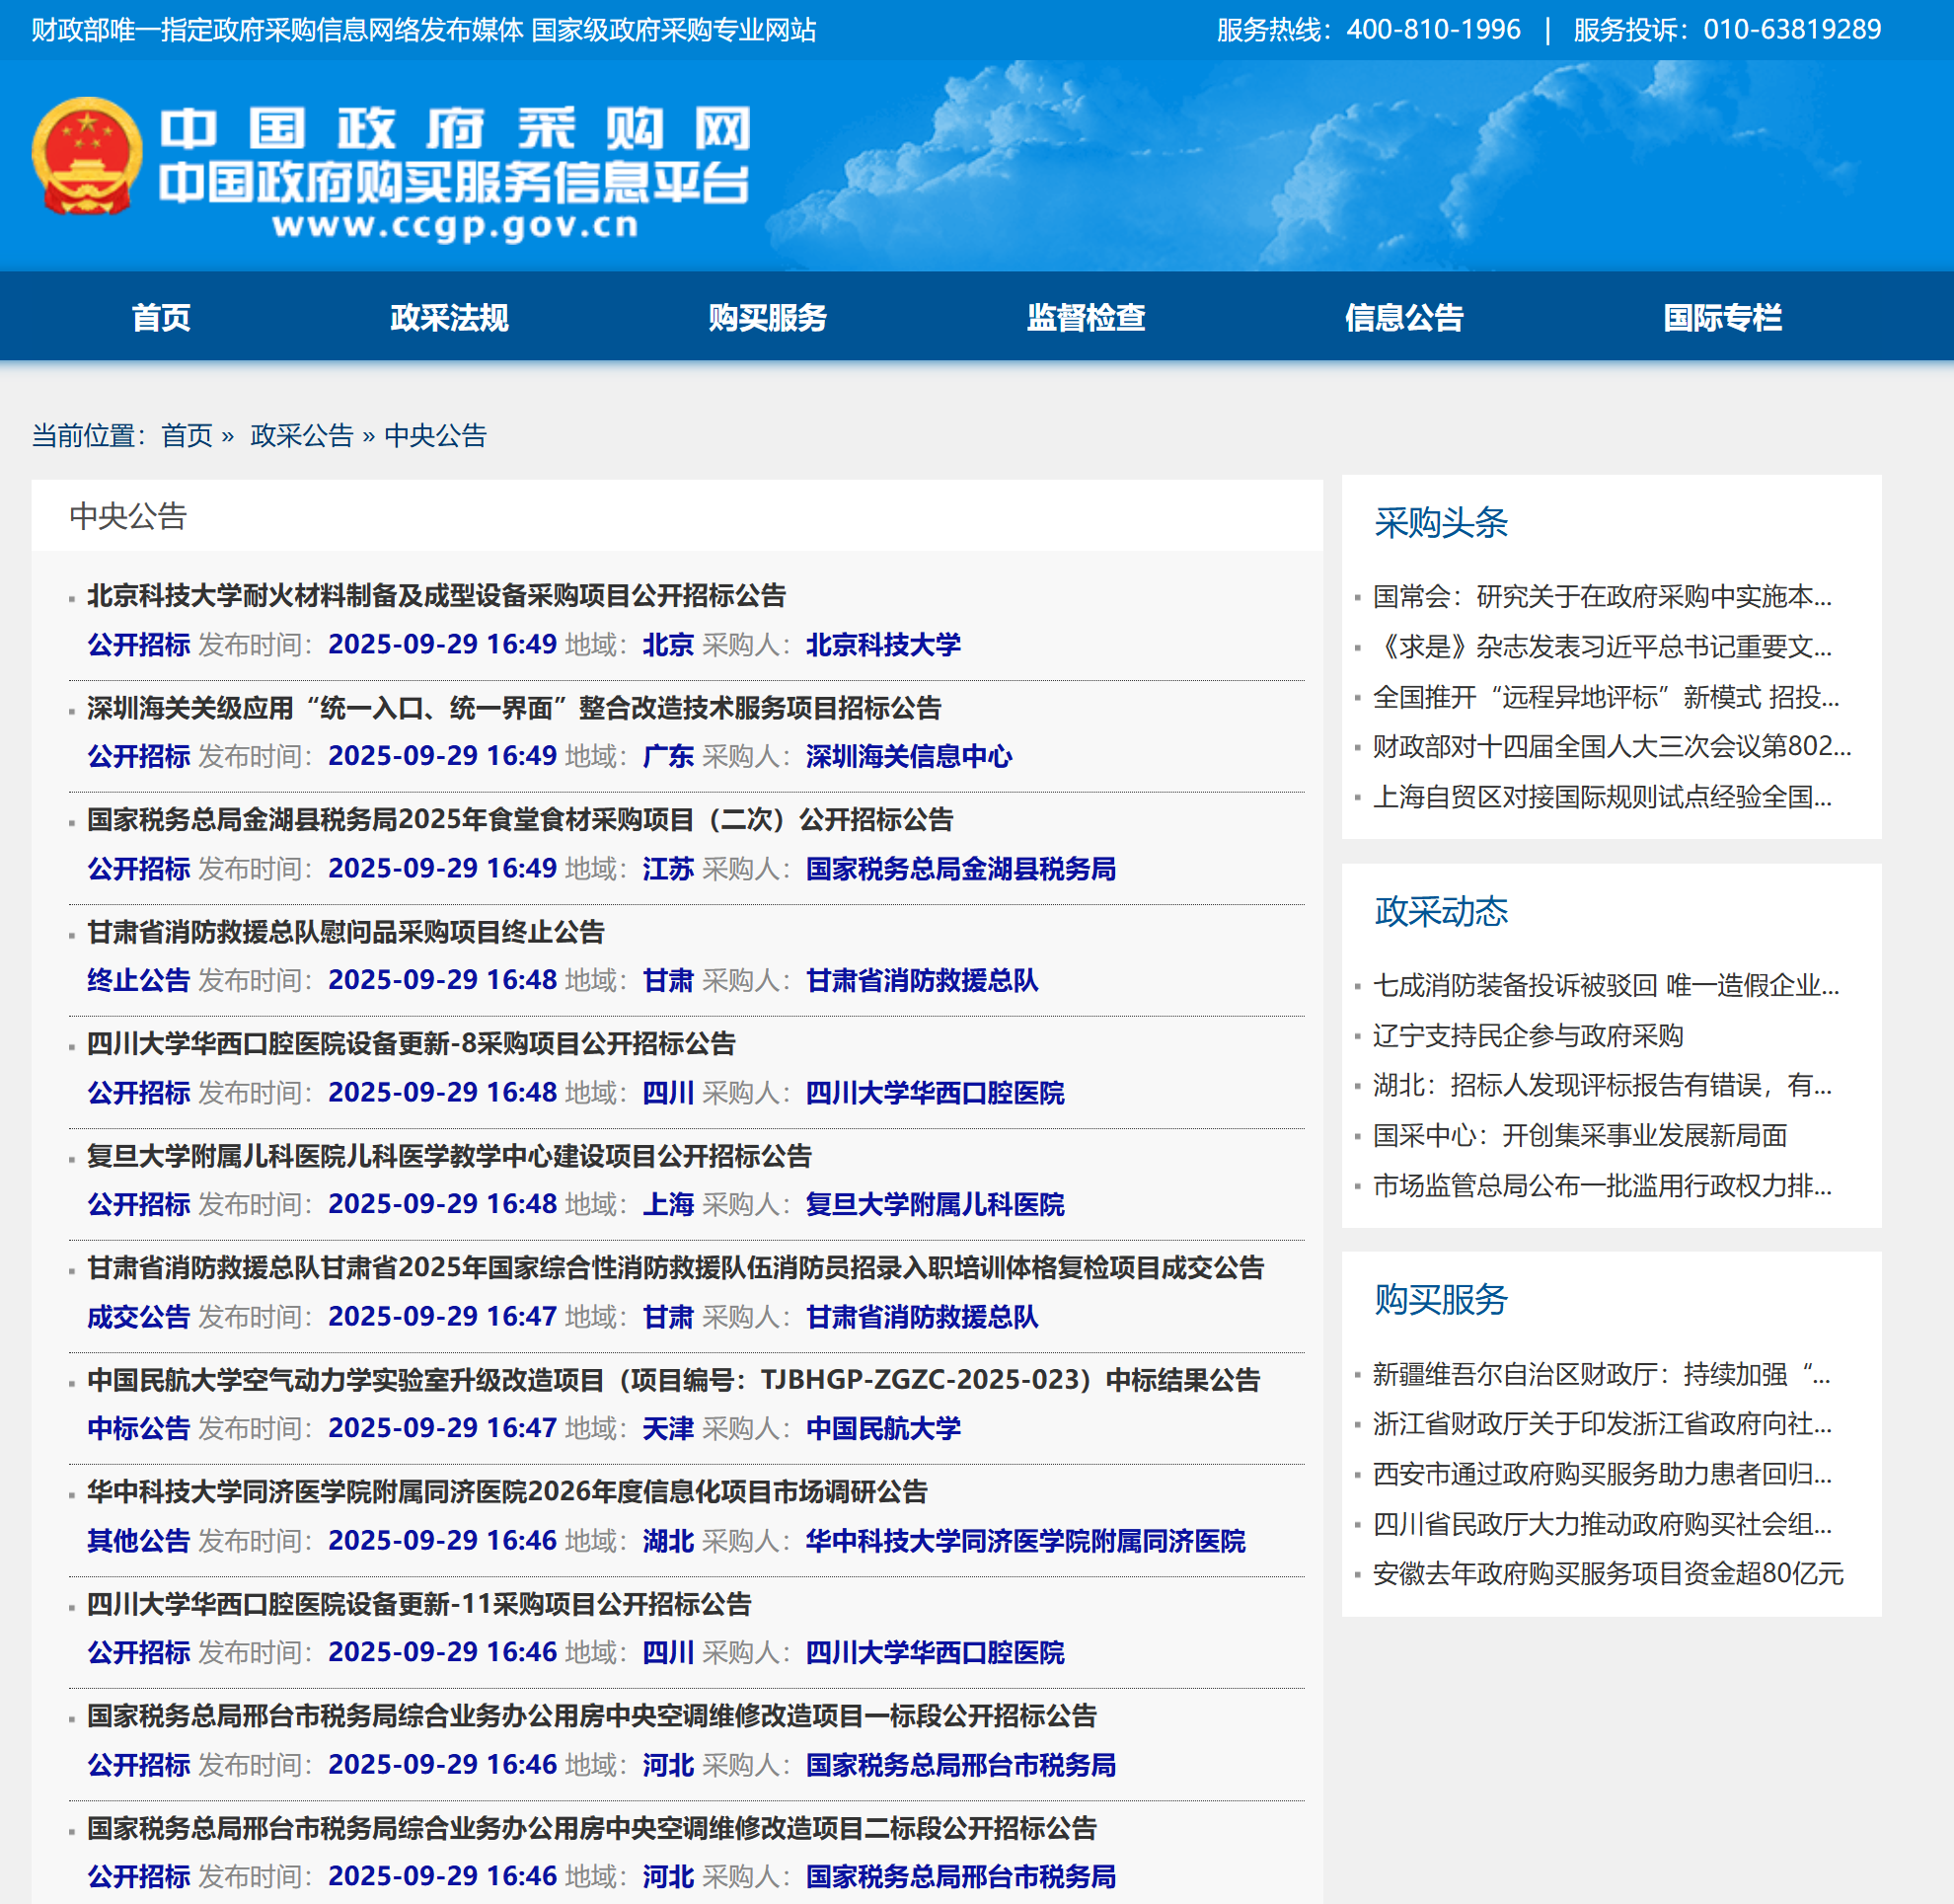
Task: Click 政采公告 breadcrumb link
Action: click(301, 436)
